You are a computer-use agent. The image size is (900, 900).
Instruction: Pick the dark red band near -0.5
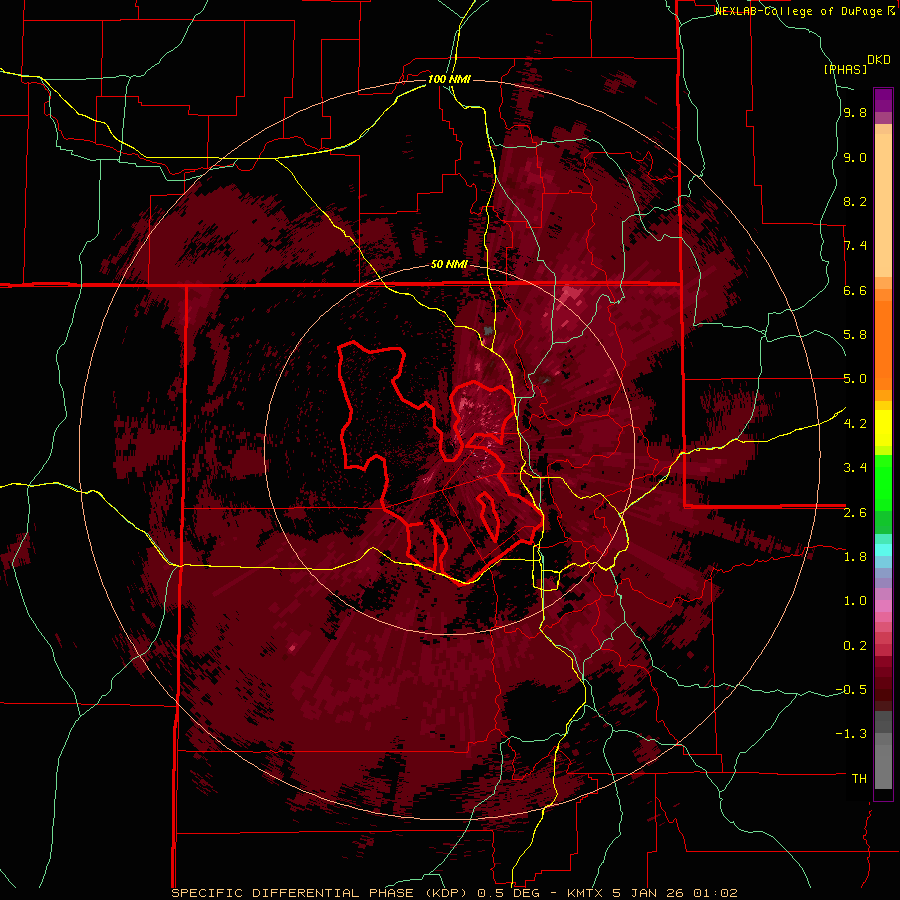pyautogui.click(x=883, y=689)
